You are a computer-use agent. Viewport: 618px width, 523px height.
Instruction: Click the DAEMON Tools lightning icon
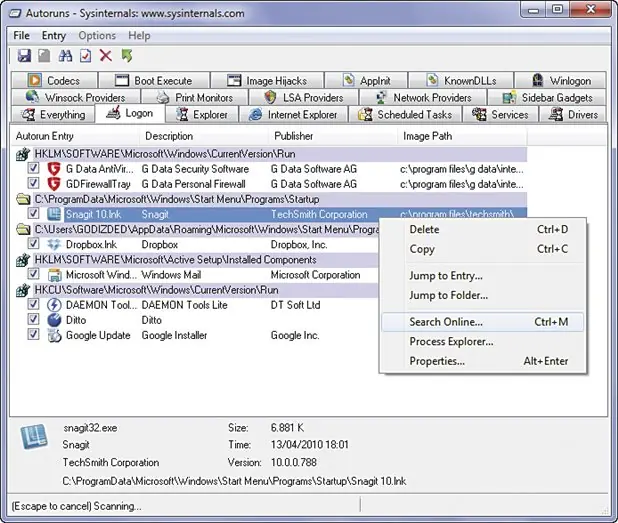(54, 305)
